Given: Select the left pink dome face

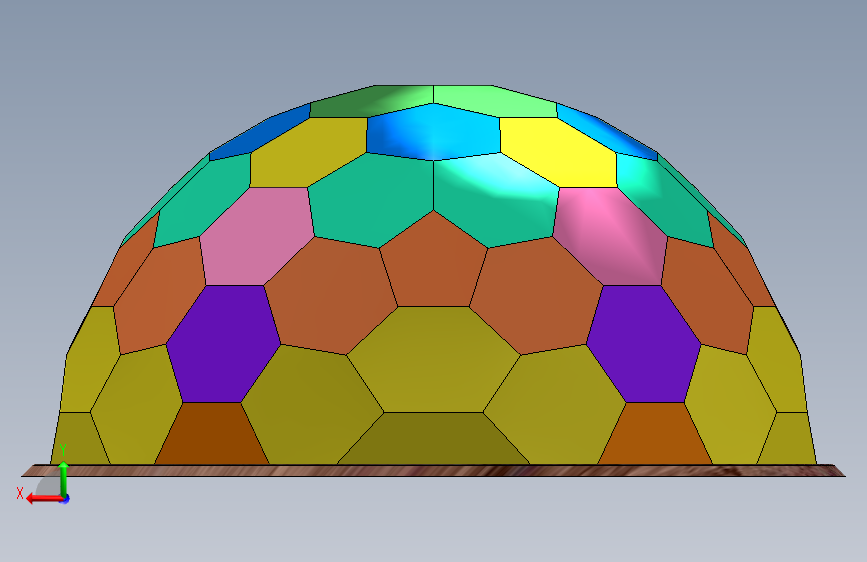Looking at the screenshot, I should click(258, 236).
